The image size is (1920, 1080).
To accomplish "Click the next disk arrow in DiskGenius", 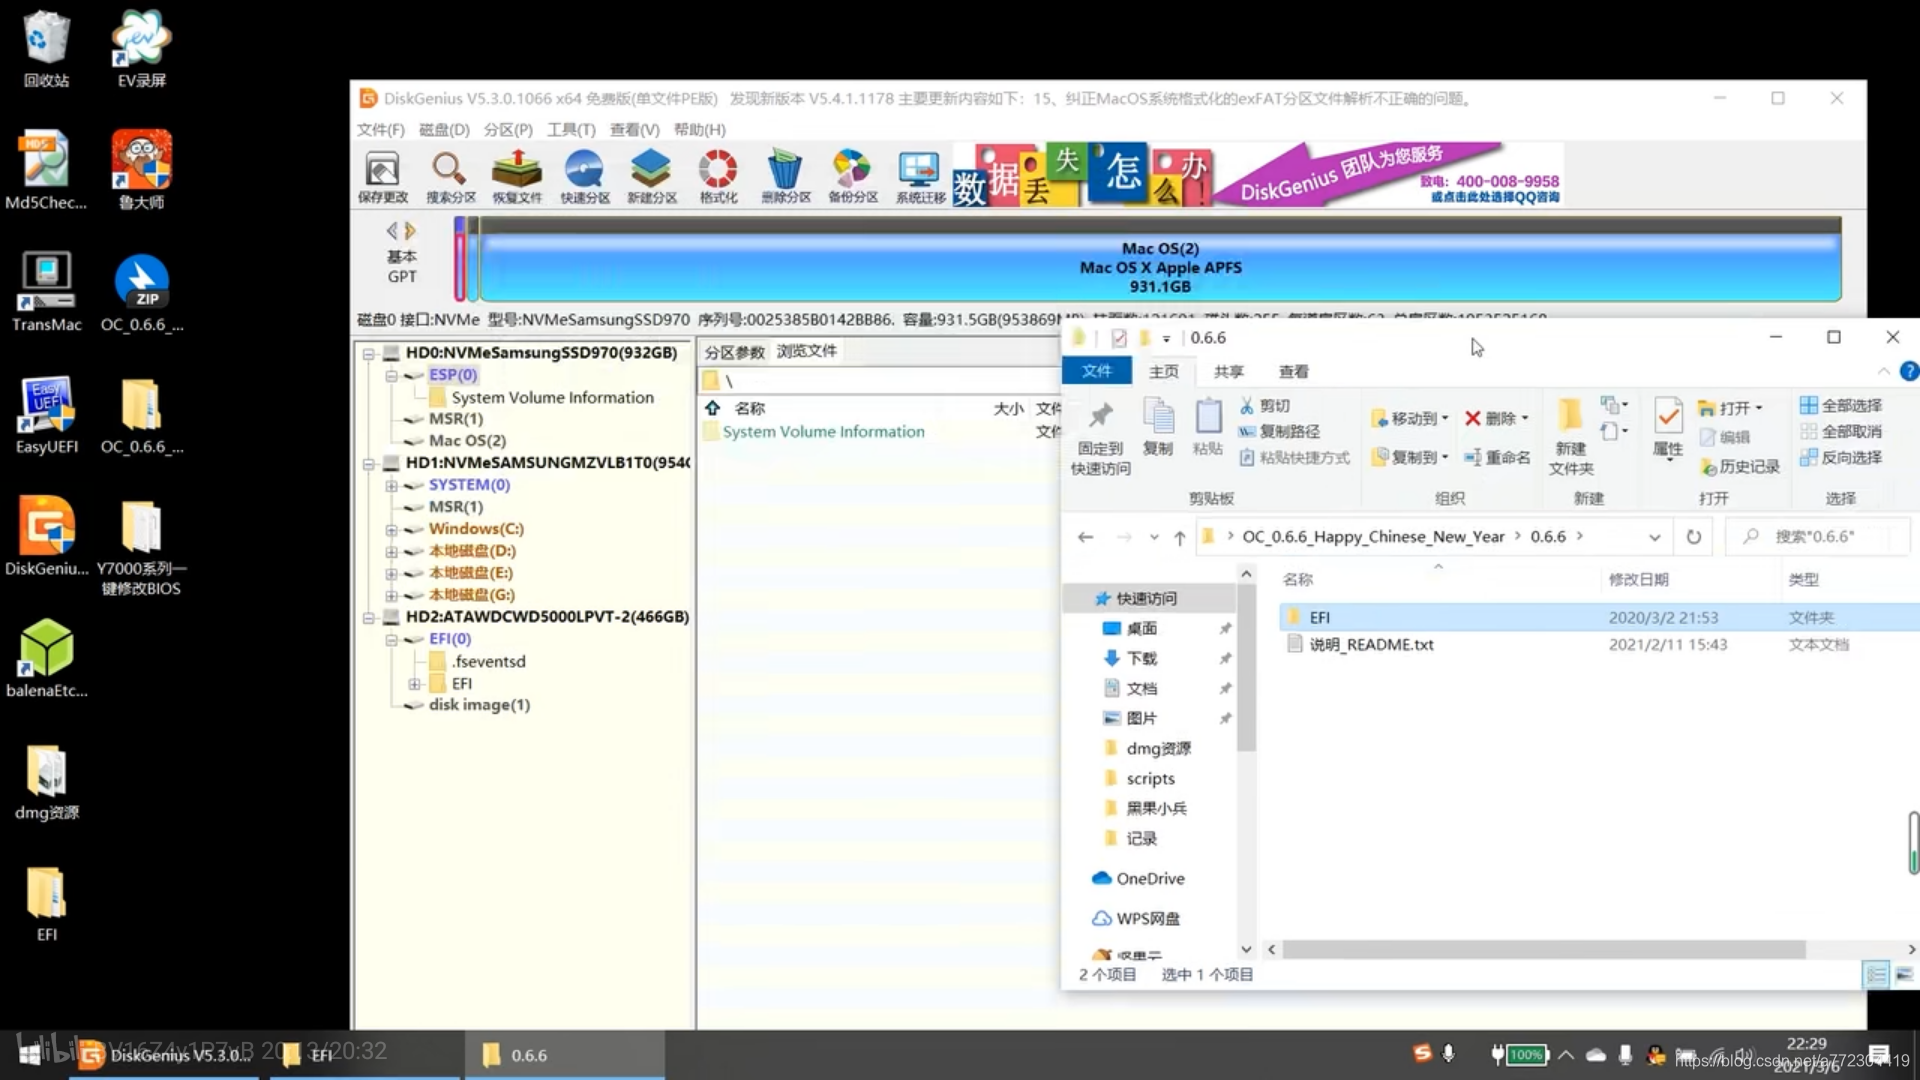I will pos(410,230).
